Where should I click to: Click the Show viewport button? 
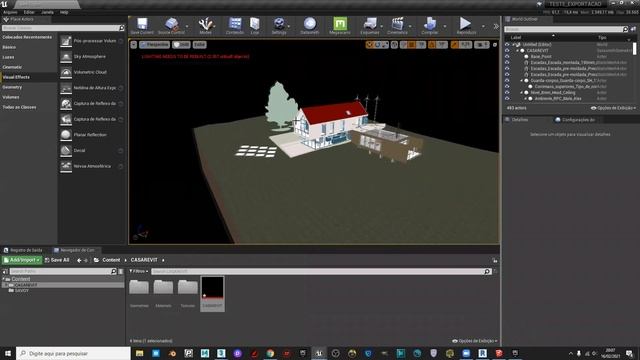pos(200,44)
